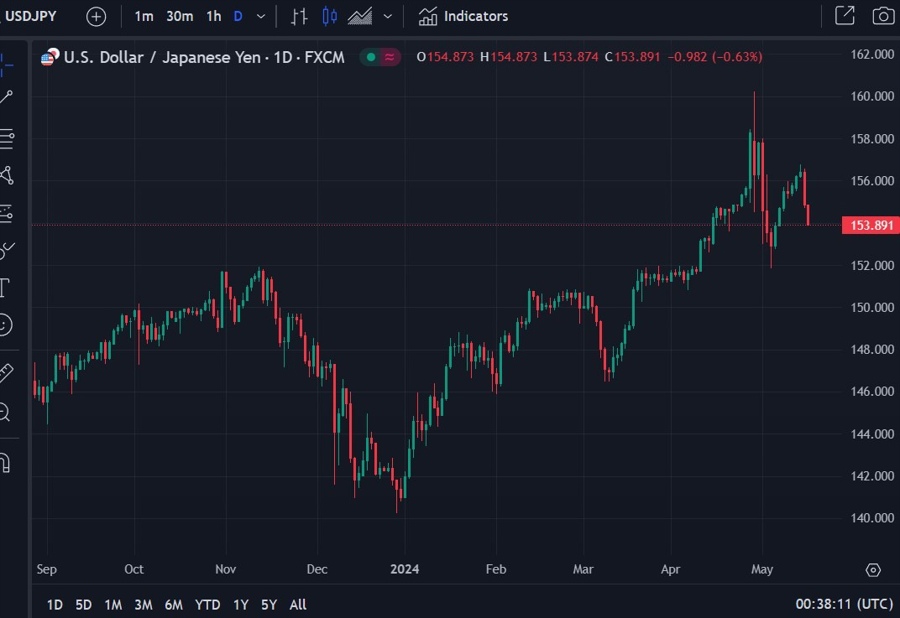Toggle the green candle color pill
Viewport: 900px width, 618px height.
[x=369, y=57]
